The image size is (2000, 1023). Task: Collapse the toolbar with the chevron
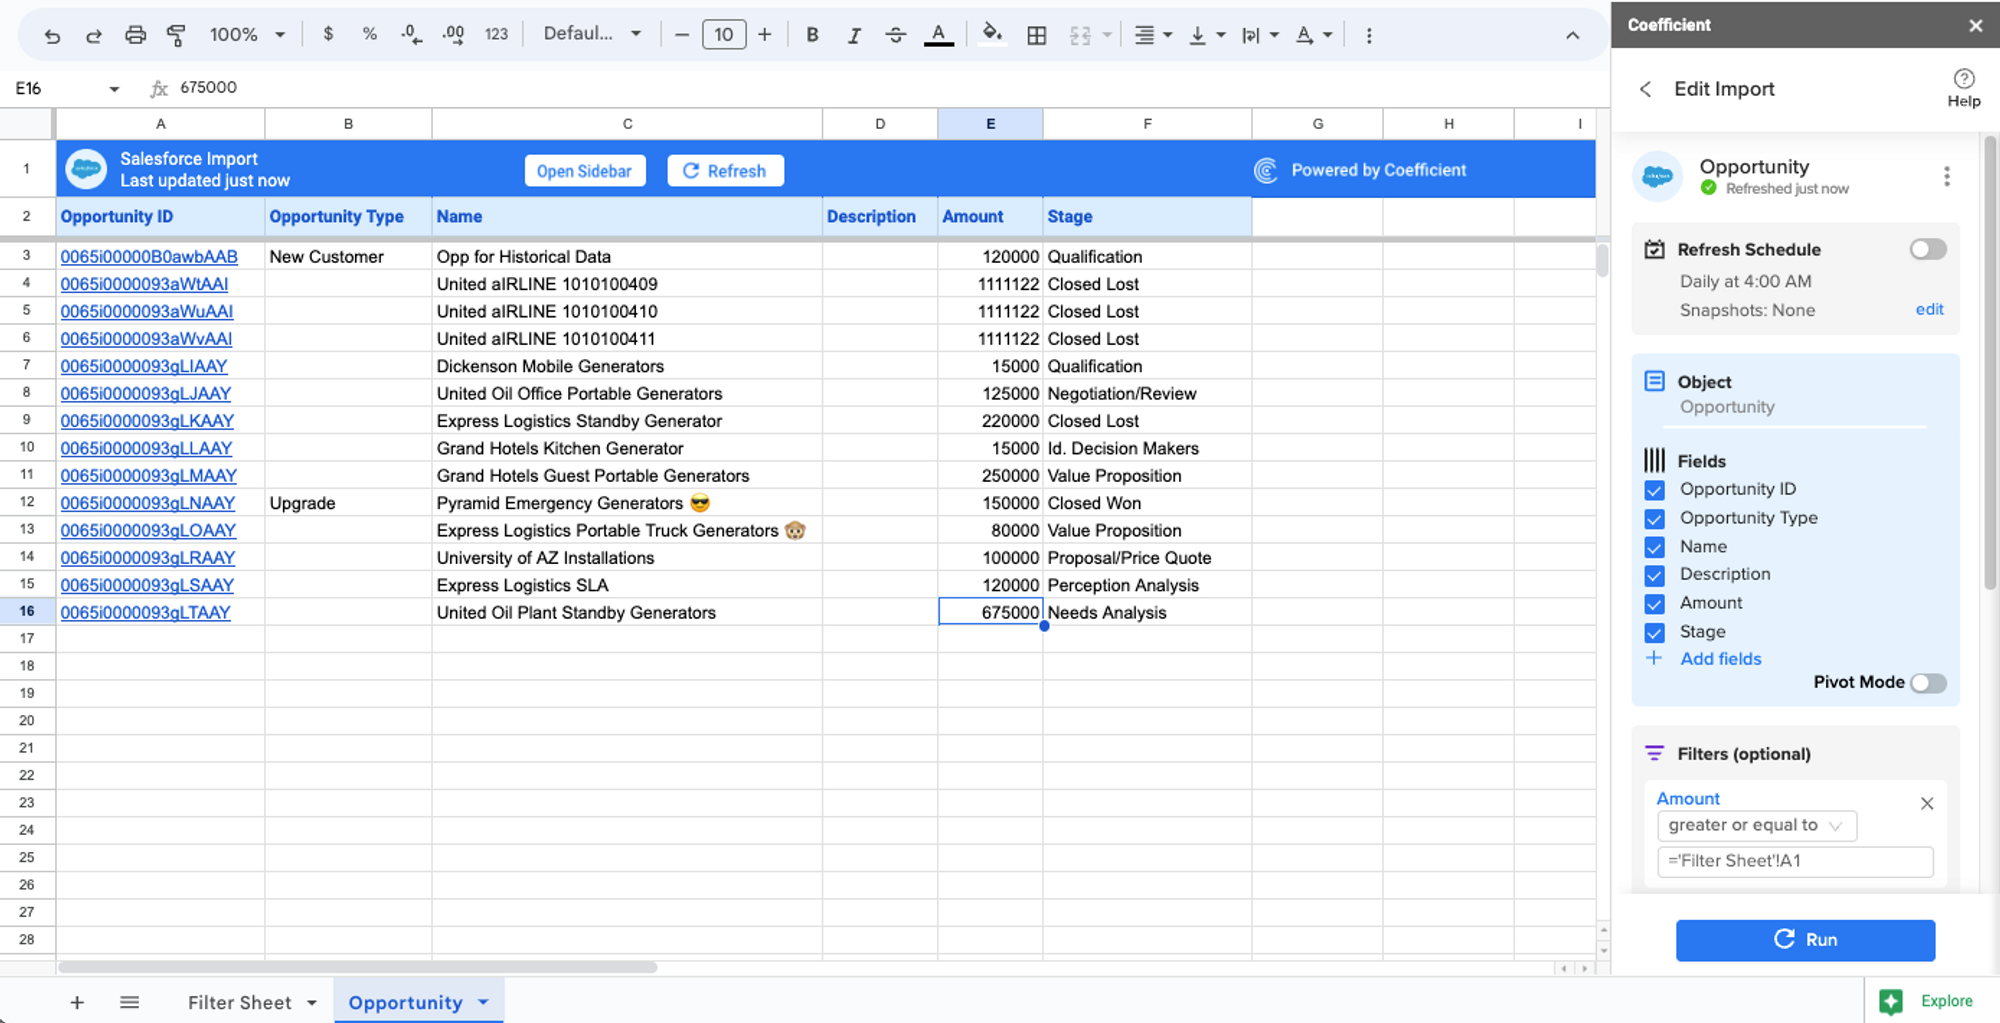(1573, 35)
